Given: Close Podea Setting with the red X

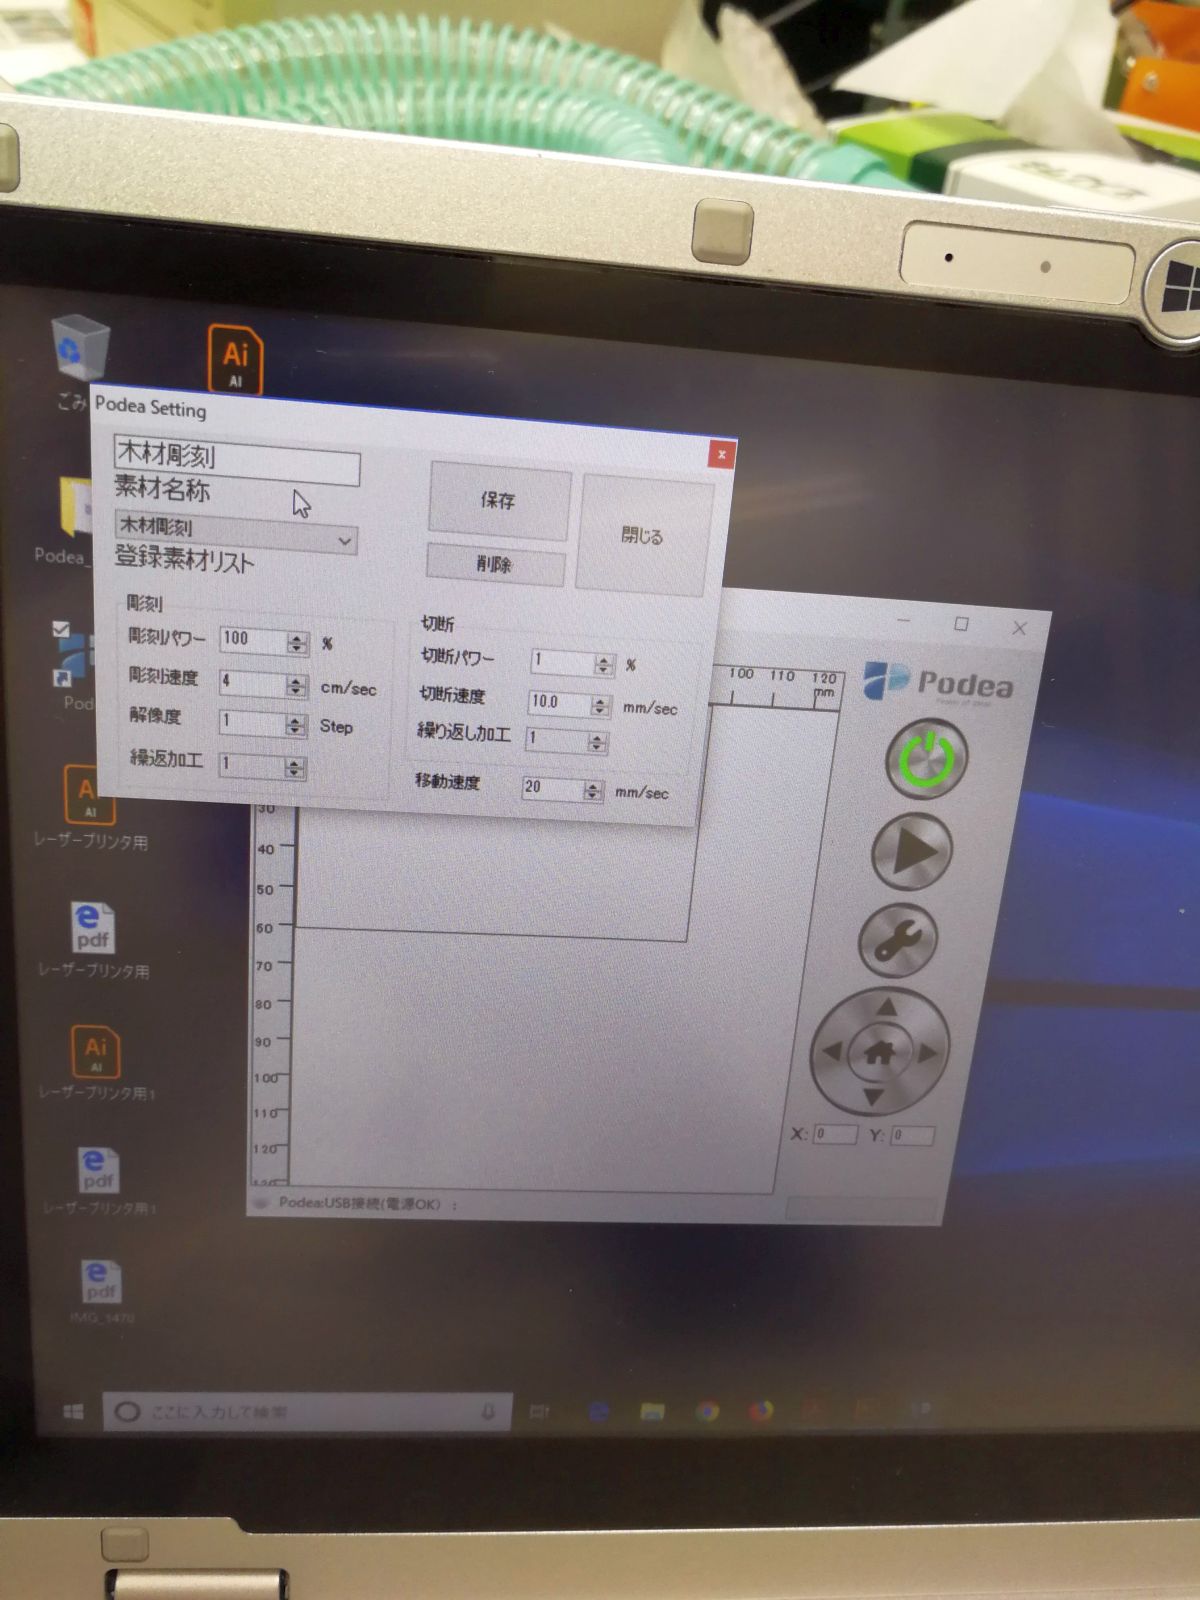Looking at the screenshot, I should click(x=721, y=455).
